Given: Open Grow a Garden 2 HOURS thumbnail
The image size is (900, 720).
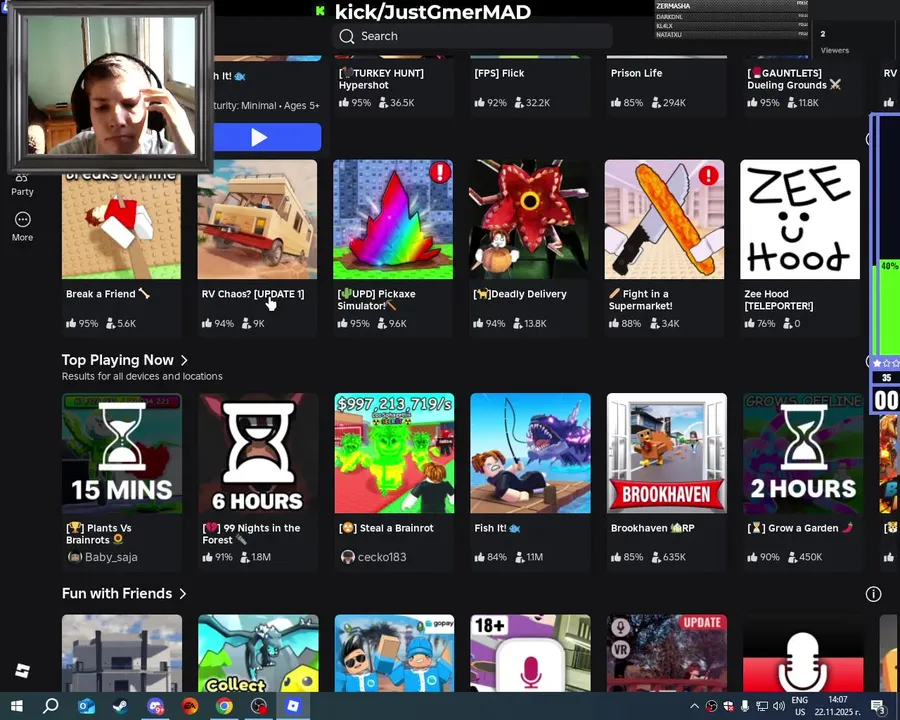Looking at the screenshot, I should [803, 453].
